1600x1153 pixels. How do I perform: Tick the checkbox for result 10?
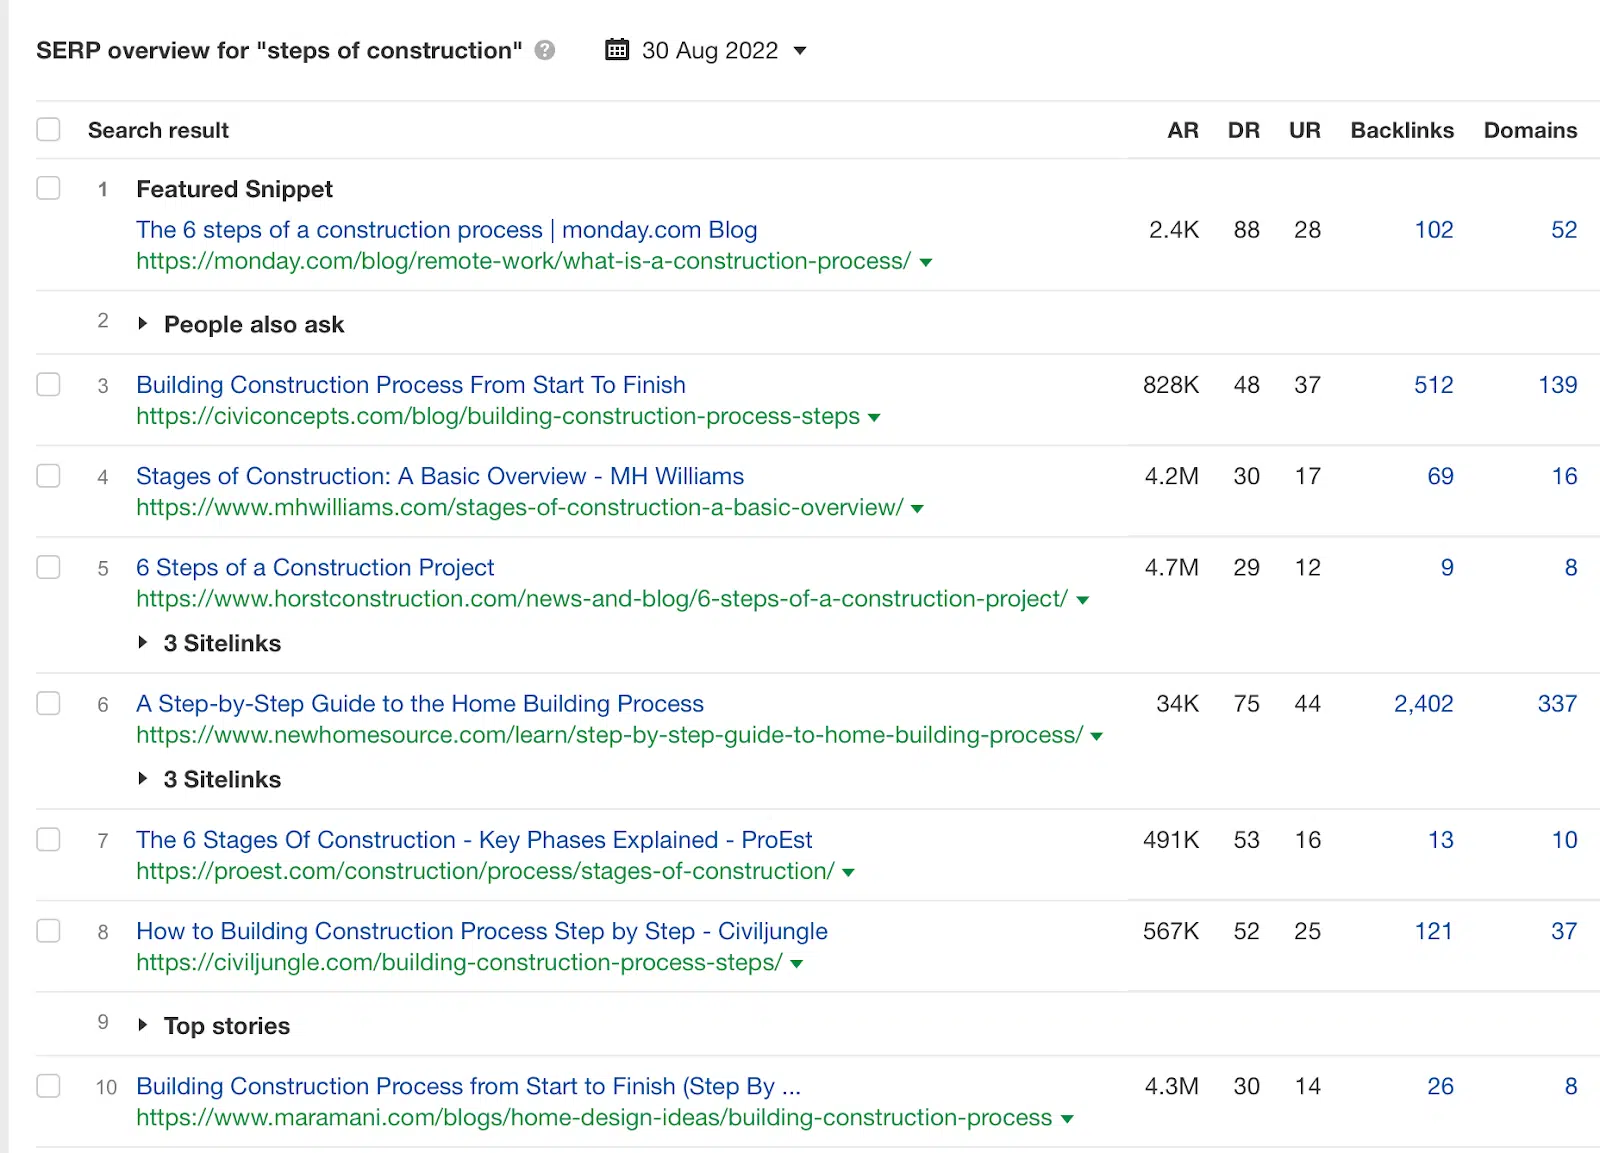pyautogui.click(x=48, y=1086)
